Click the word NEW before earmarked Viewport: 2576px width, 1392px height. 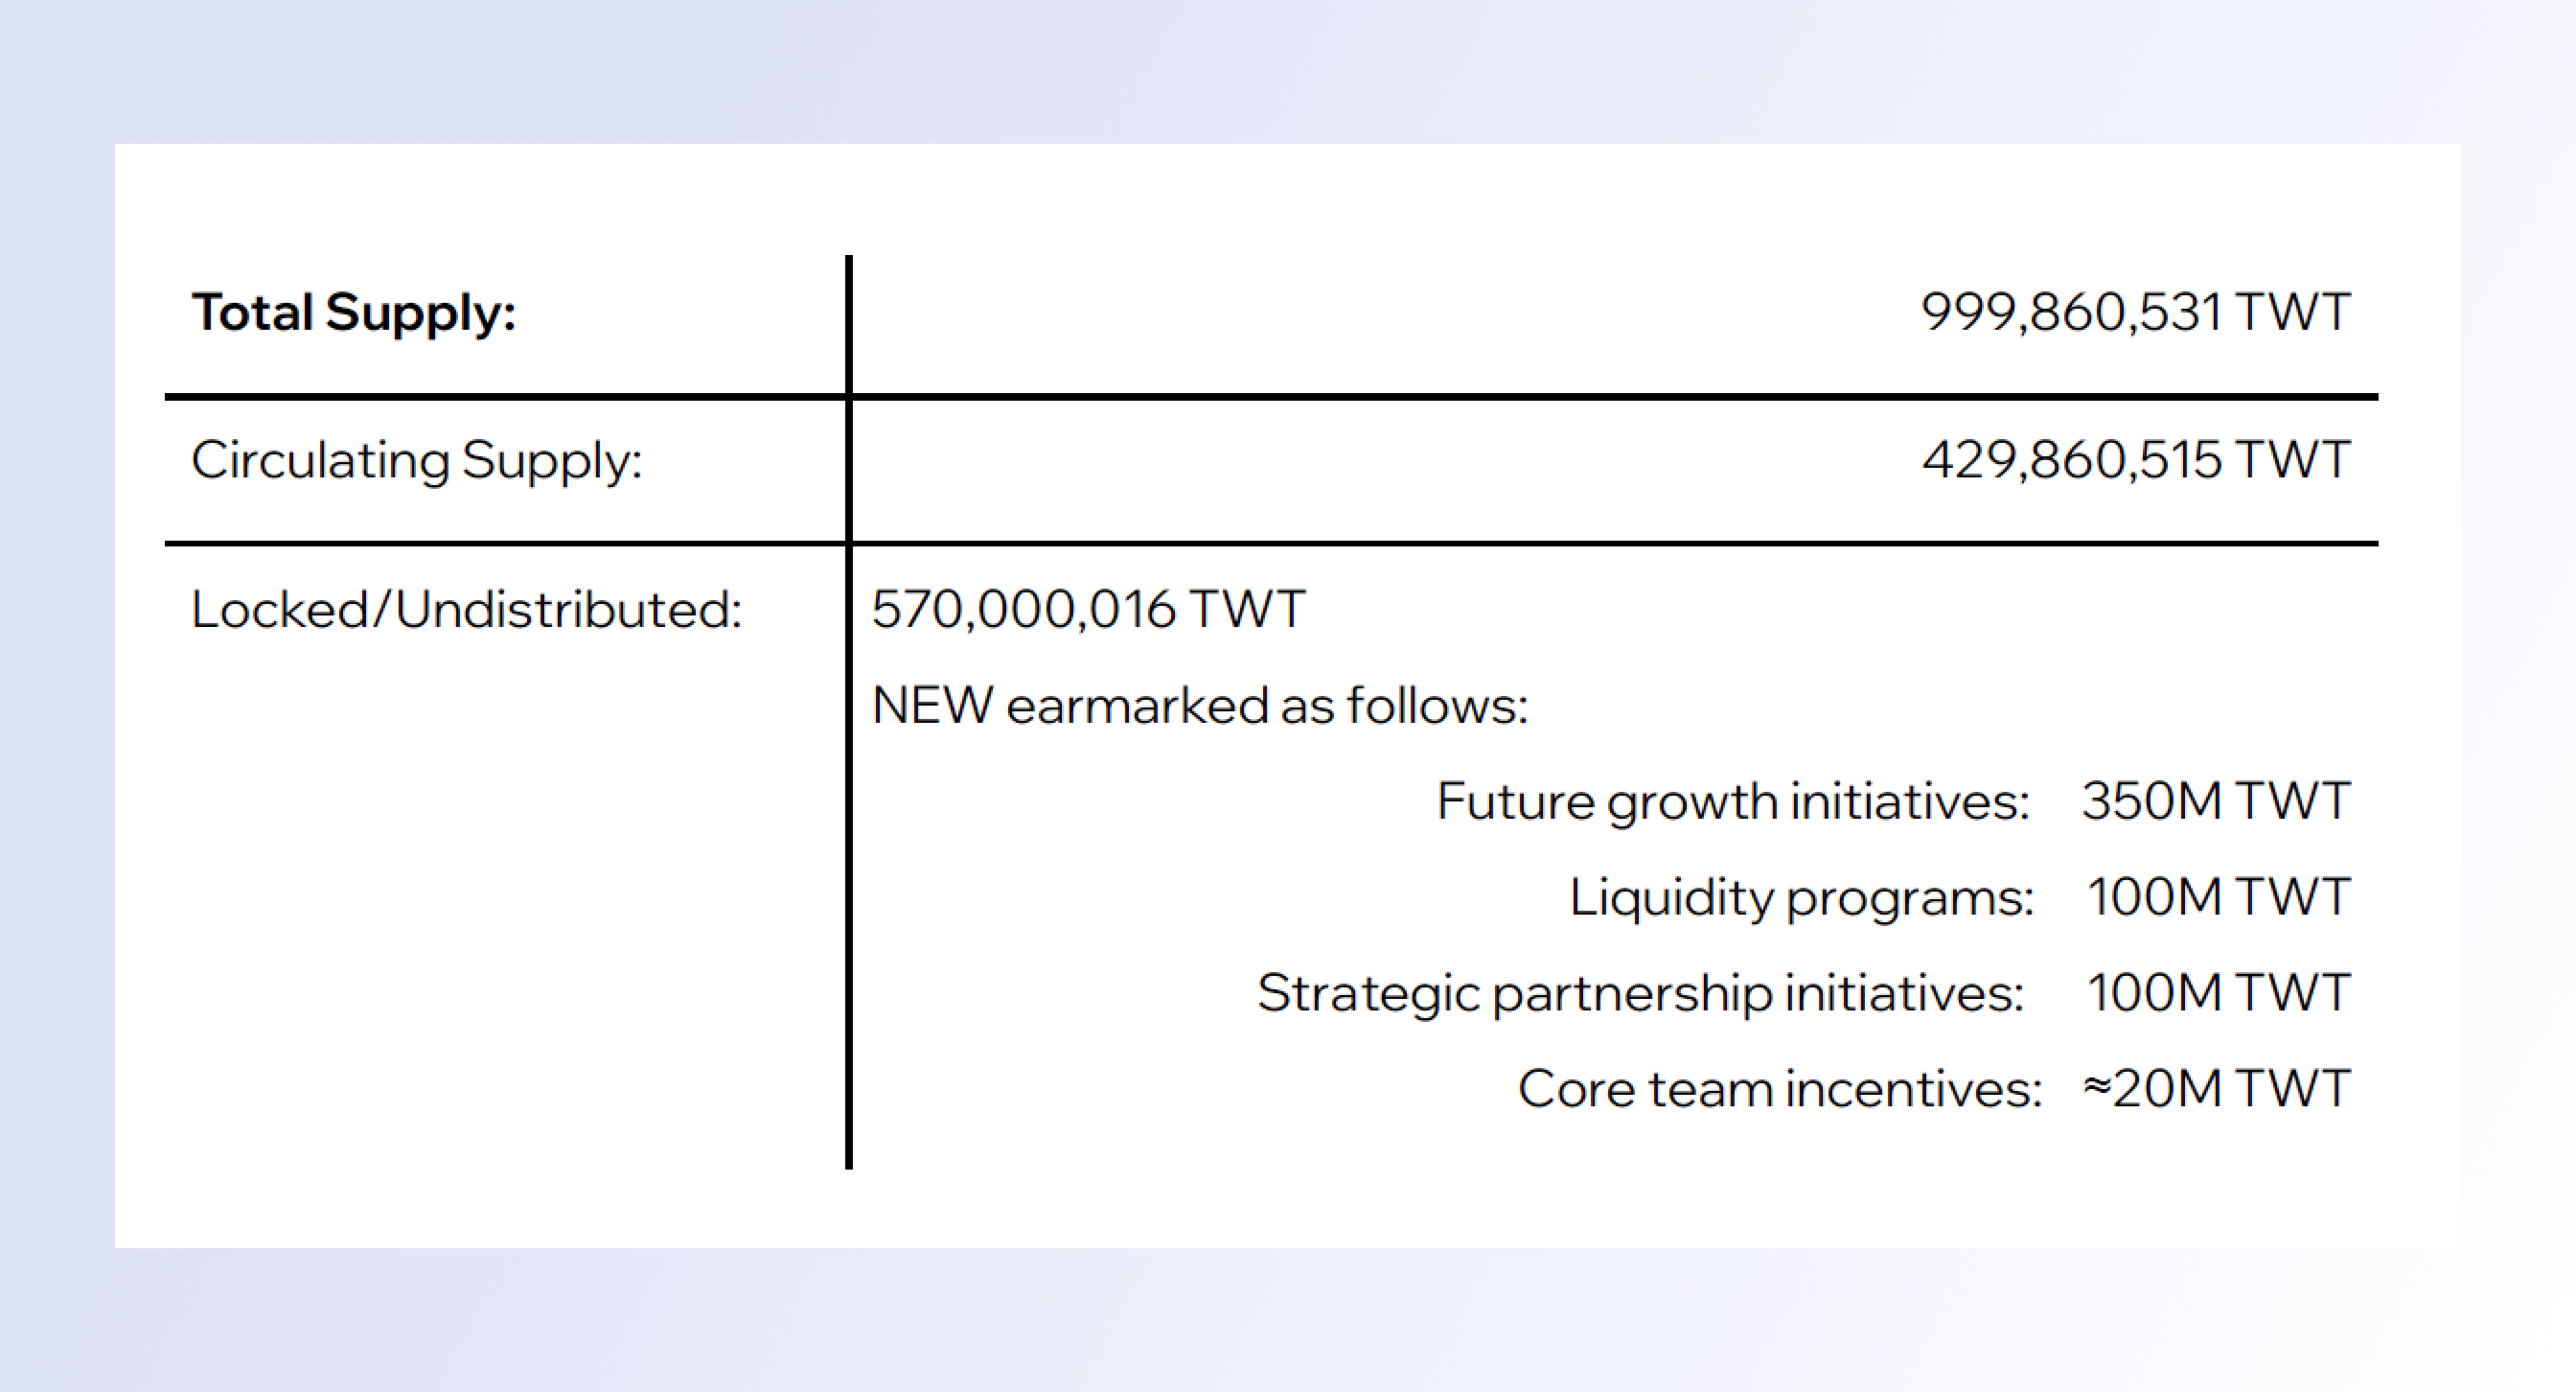932,705
